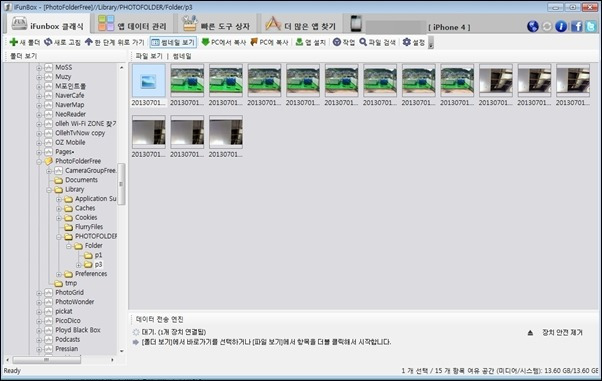Click Copy to PC toolbar button
Viewport: 602px width, 381px height.
click(269, 42)
